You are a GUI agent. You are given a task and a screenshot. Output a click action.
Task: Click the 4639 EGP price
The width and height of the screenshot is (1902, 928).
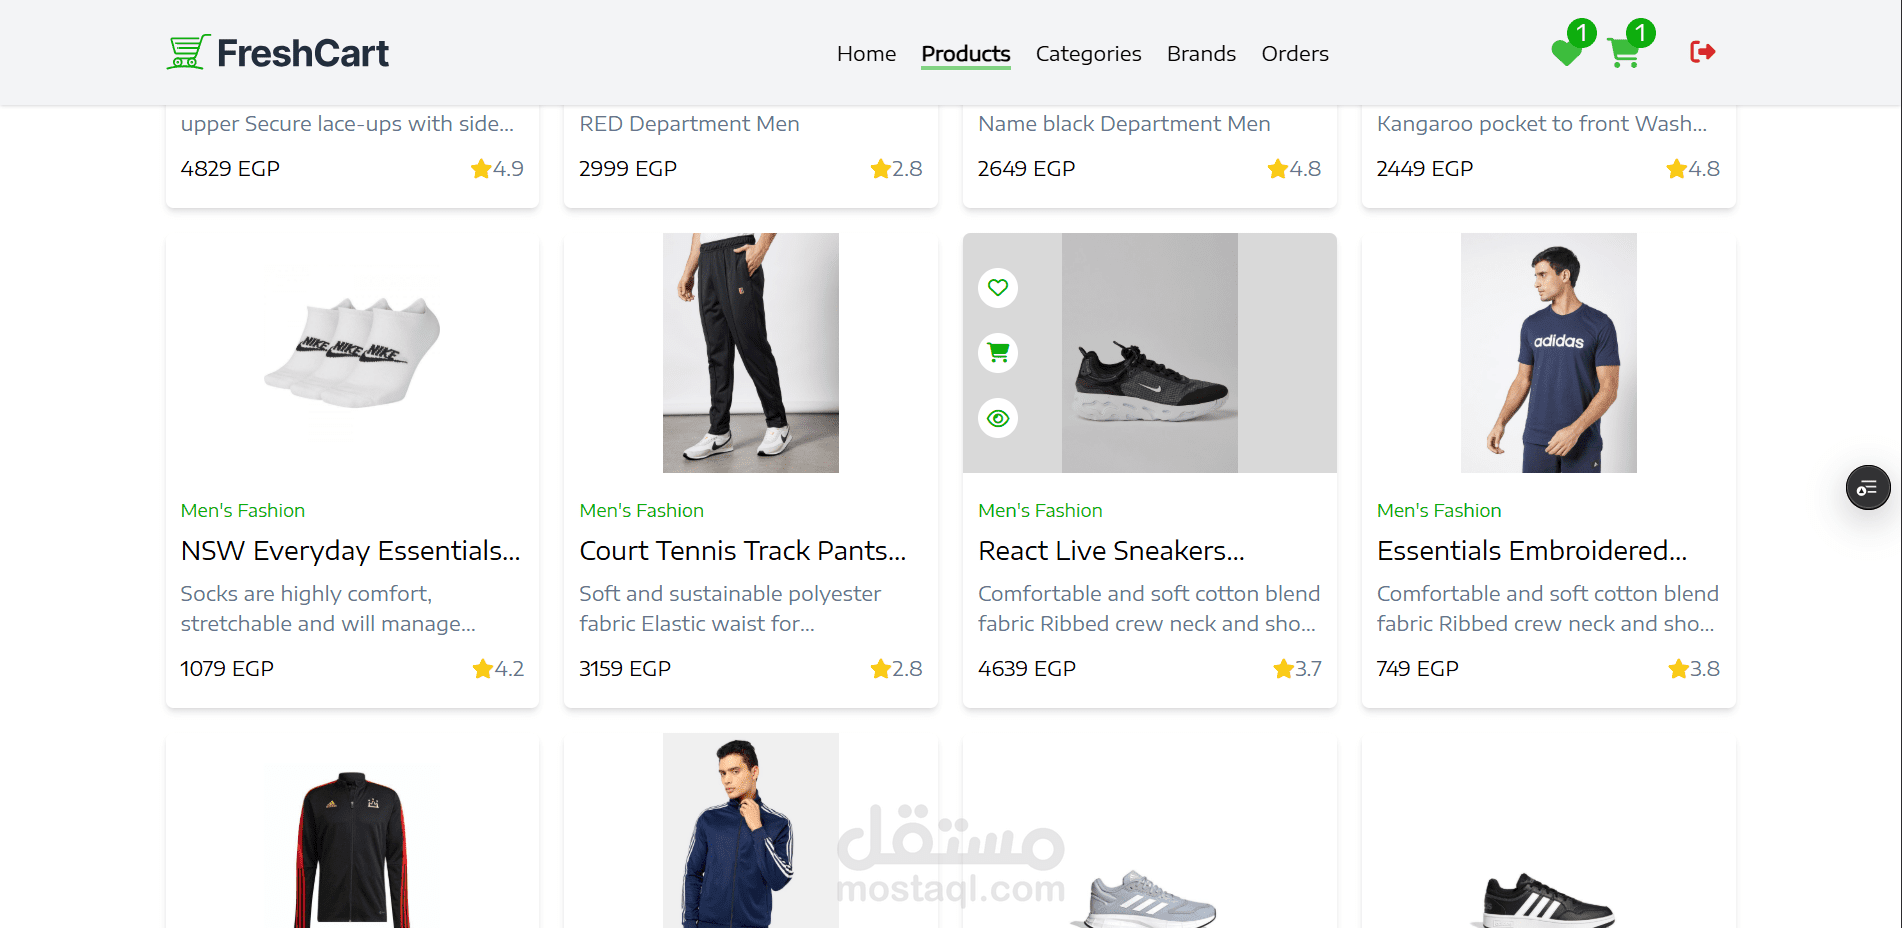point(1027,669)
